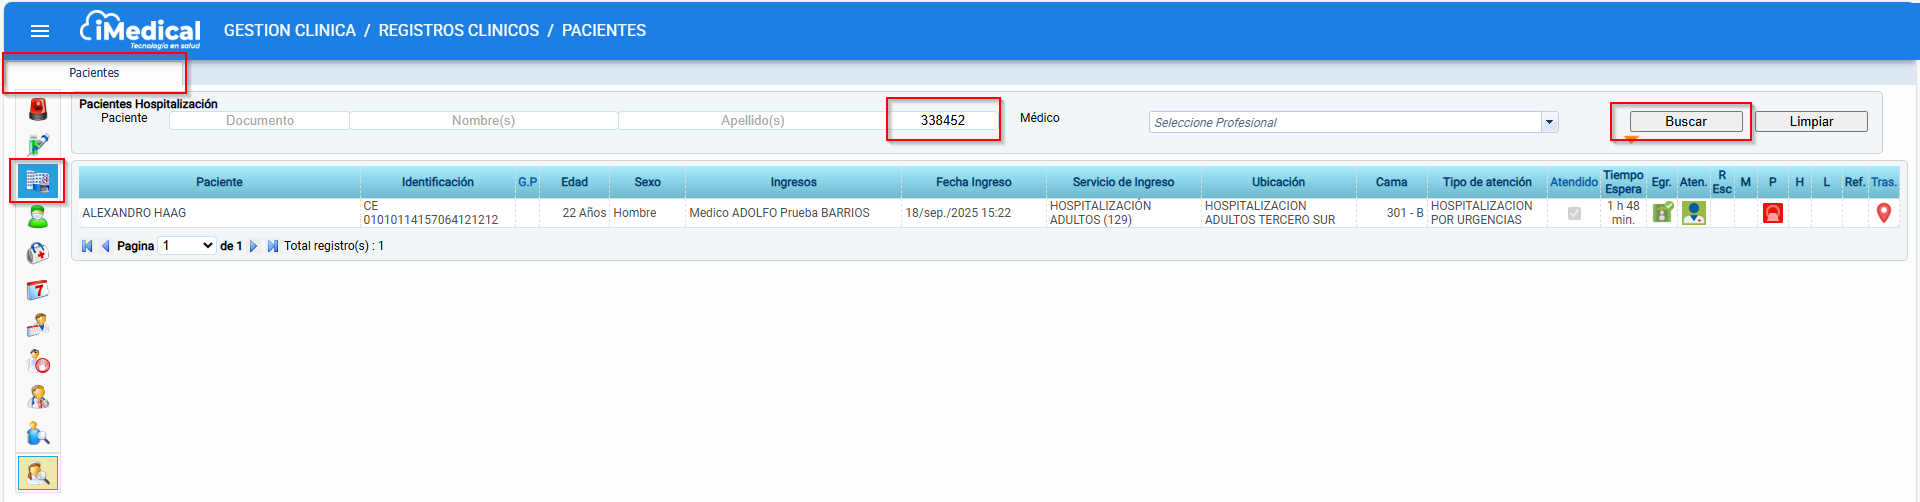This screenshot has width=1920, height=502.
Task: Click the Documento input field
Action: 259,121
